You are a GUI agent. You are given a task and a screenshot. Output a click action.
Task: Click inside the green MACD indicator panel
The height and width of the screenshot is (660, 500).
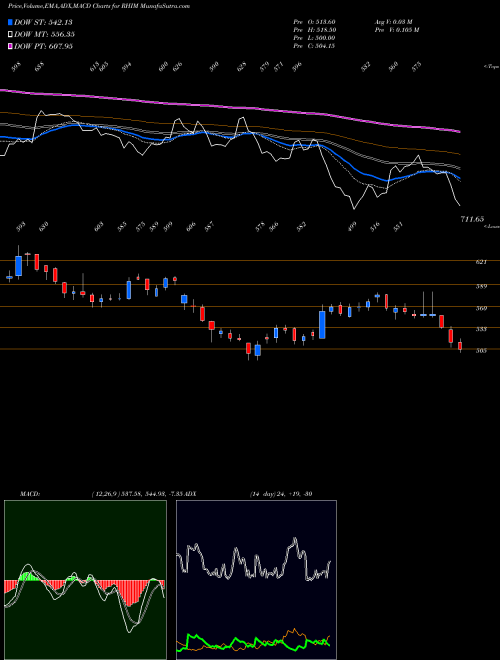85,580
